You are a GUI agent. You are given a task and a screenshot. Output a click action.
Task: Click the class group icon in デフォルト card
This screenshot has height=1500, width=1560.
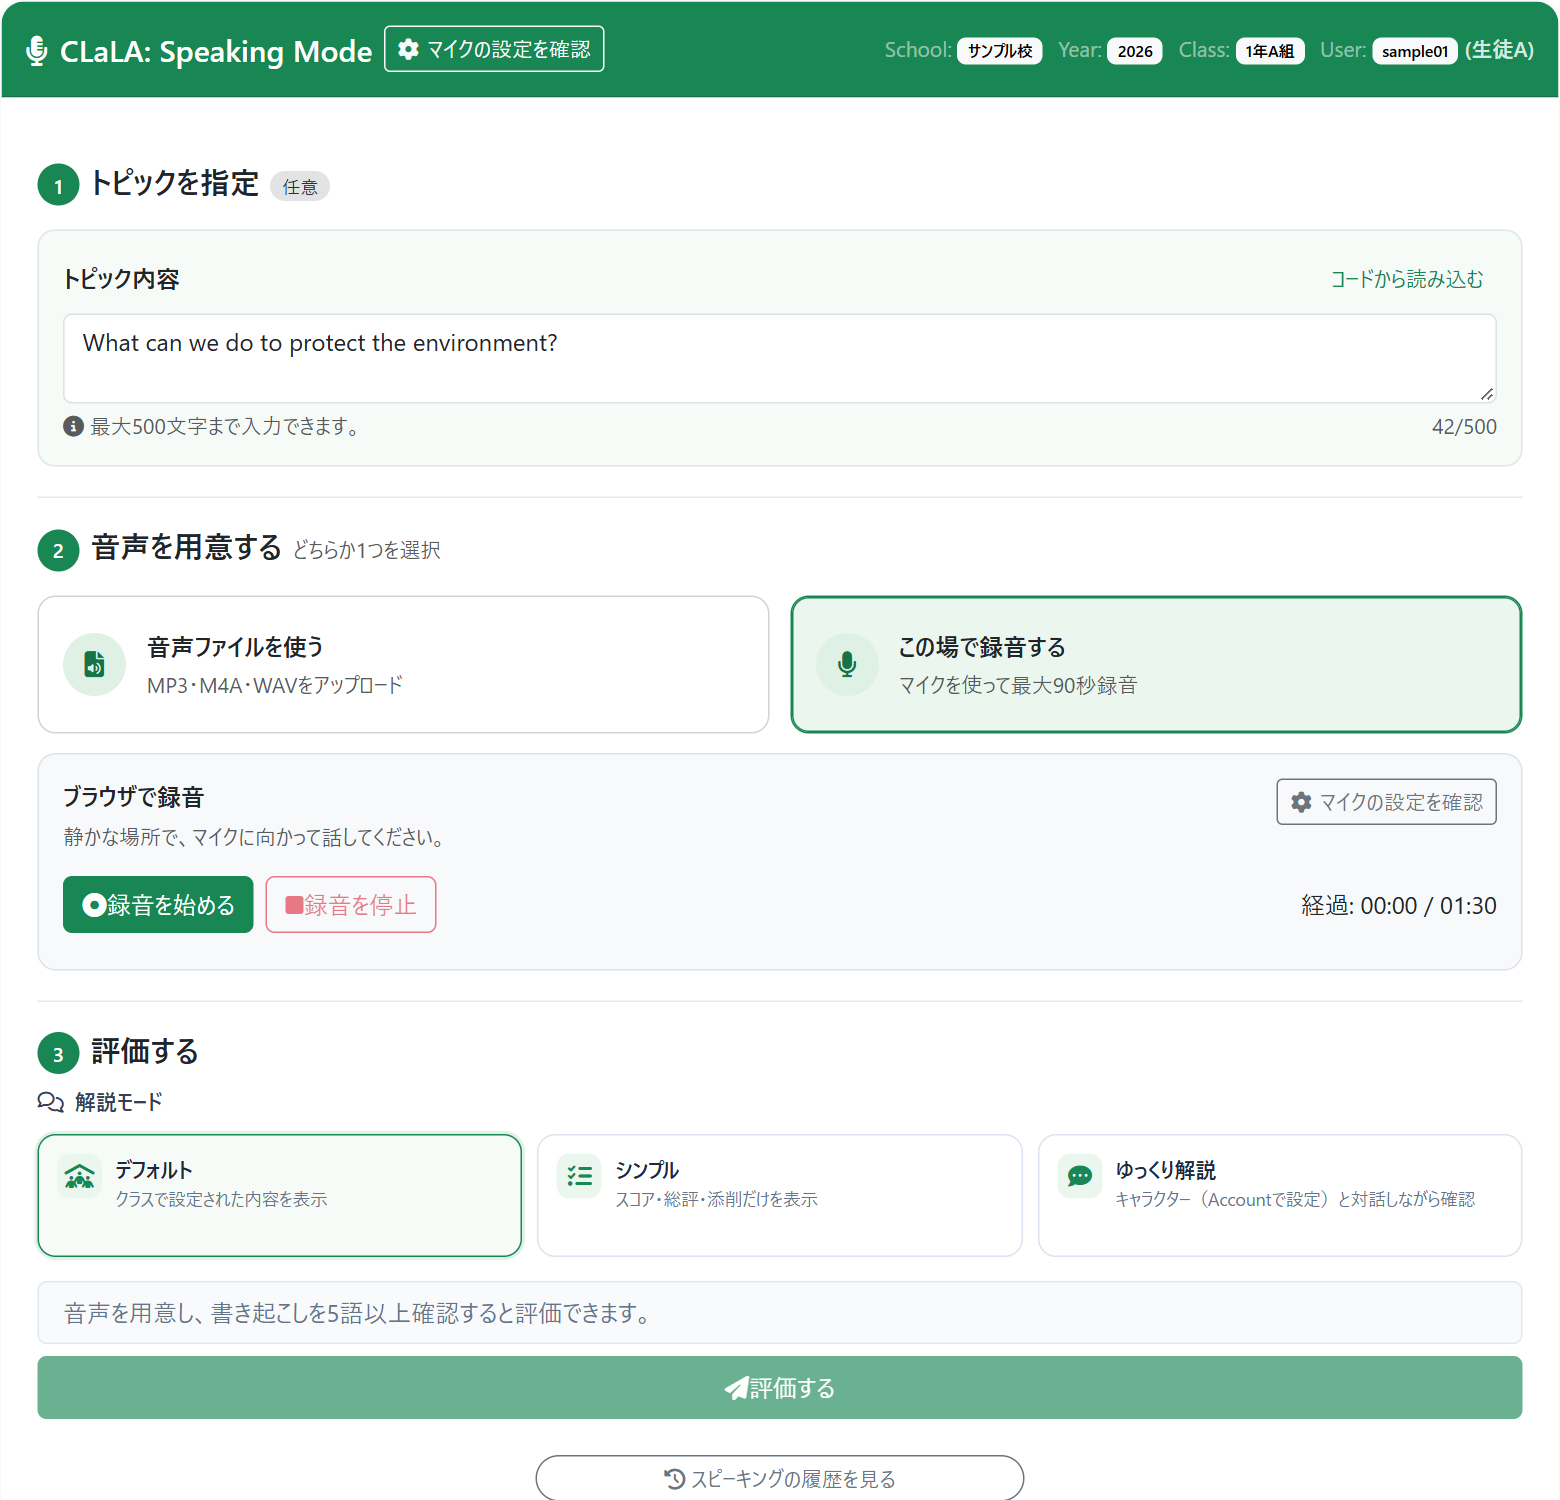79,1176
